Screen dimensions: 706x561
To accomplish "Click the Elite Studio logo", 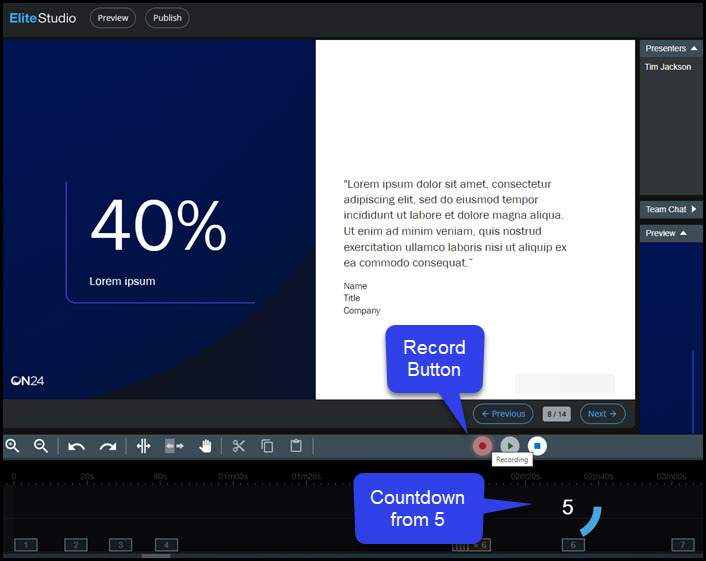I will point(43,18).
